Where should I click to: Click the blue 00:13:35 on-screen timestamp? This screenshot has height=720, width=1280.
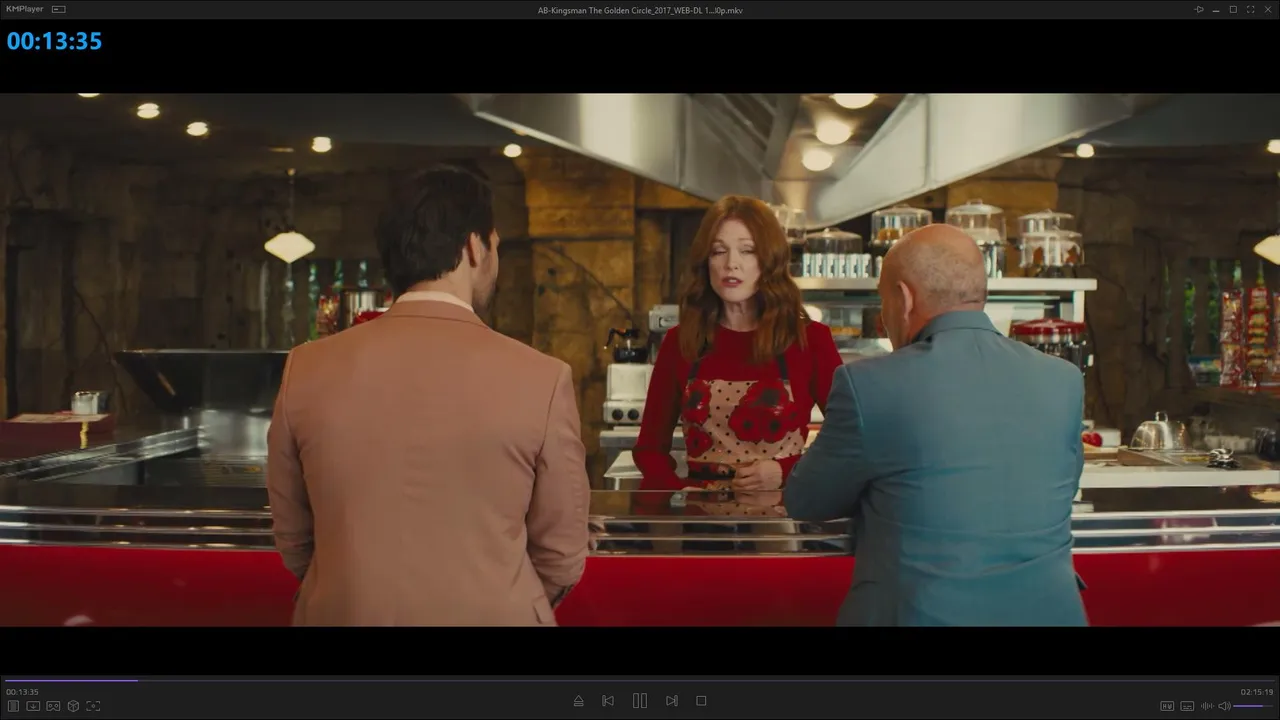pyautogui.click(x=55, y=41)
